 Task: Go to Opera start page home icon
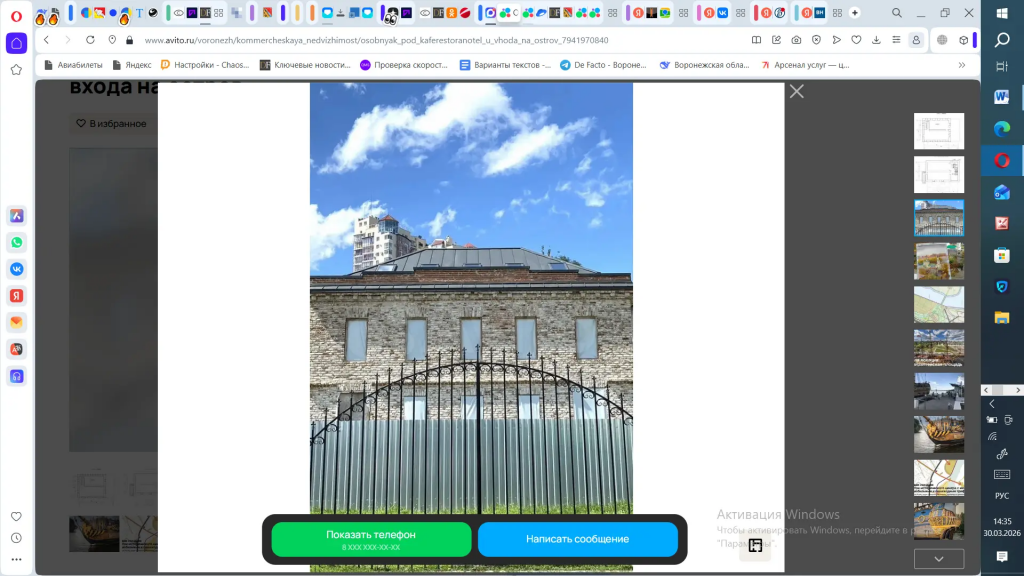(x=16, y=43)
